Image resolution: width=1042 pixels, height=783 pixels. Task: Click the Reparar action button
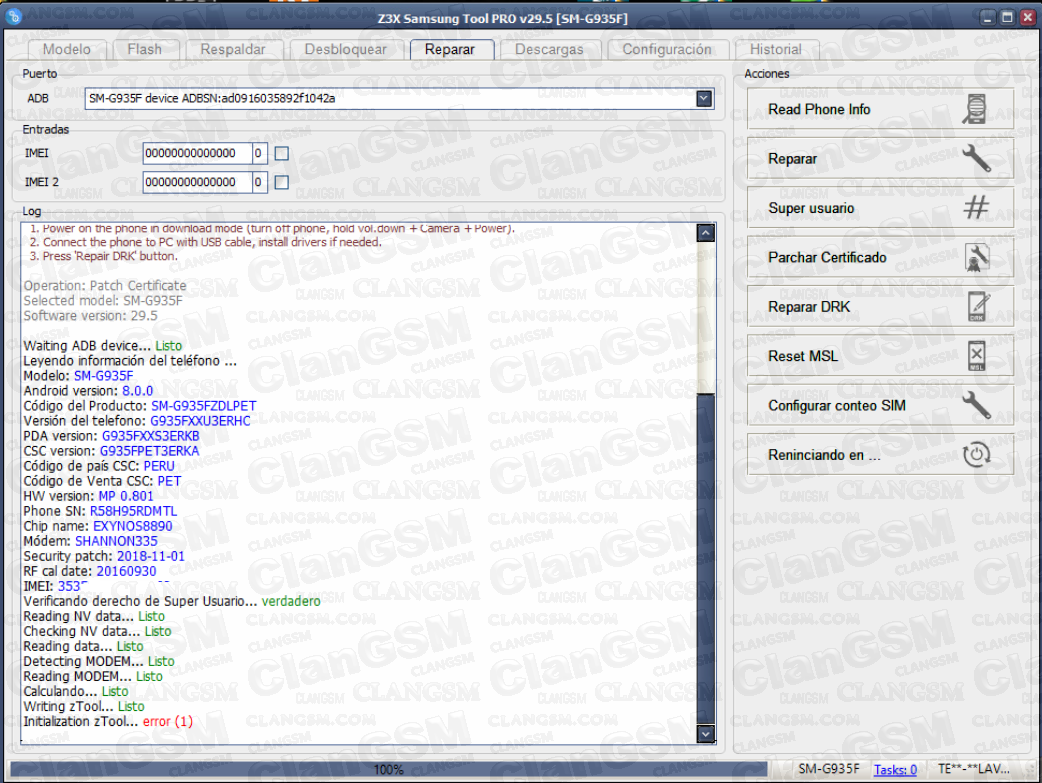pos(880,158)
